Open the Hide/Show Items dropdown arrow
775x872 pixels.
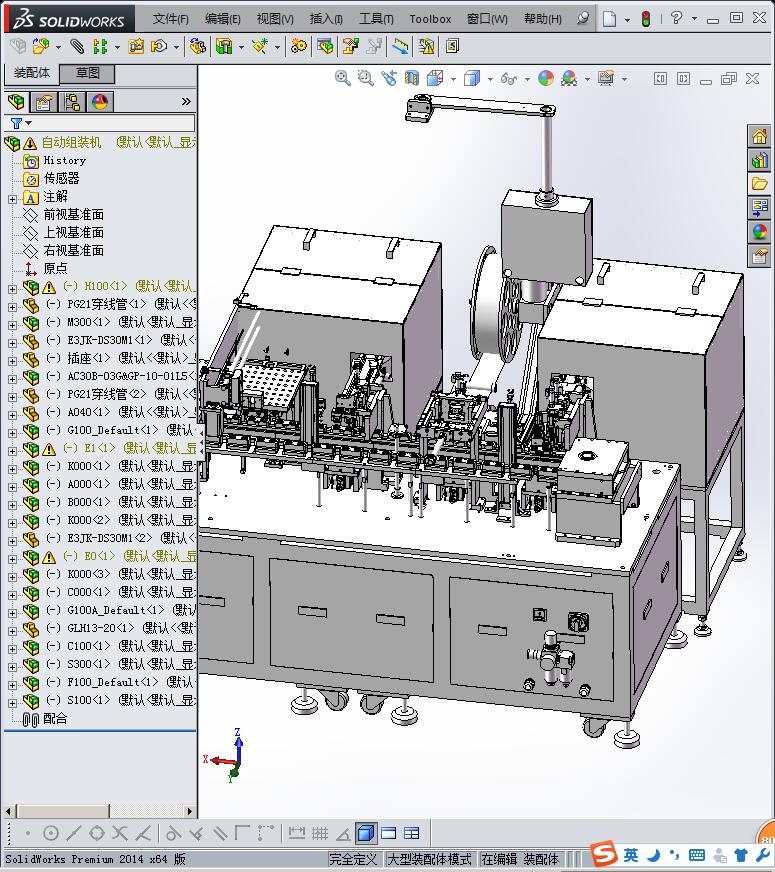(x=527, y=80)
